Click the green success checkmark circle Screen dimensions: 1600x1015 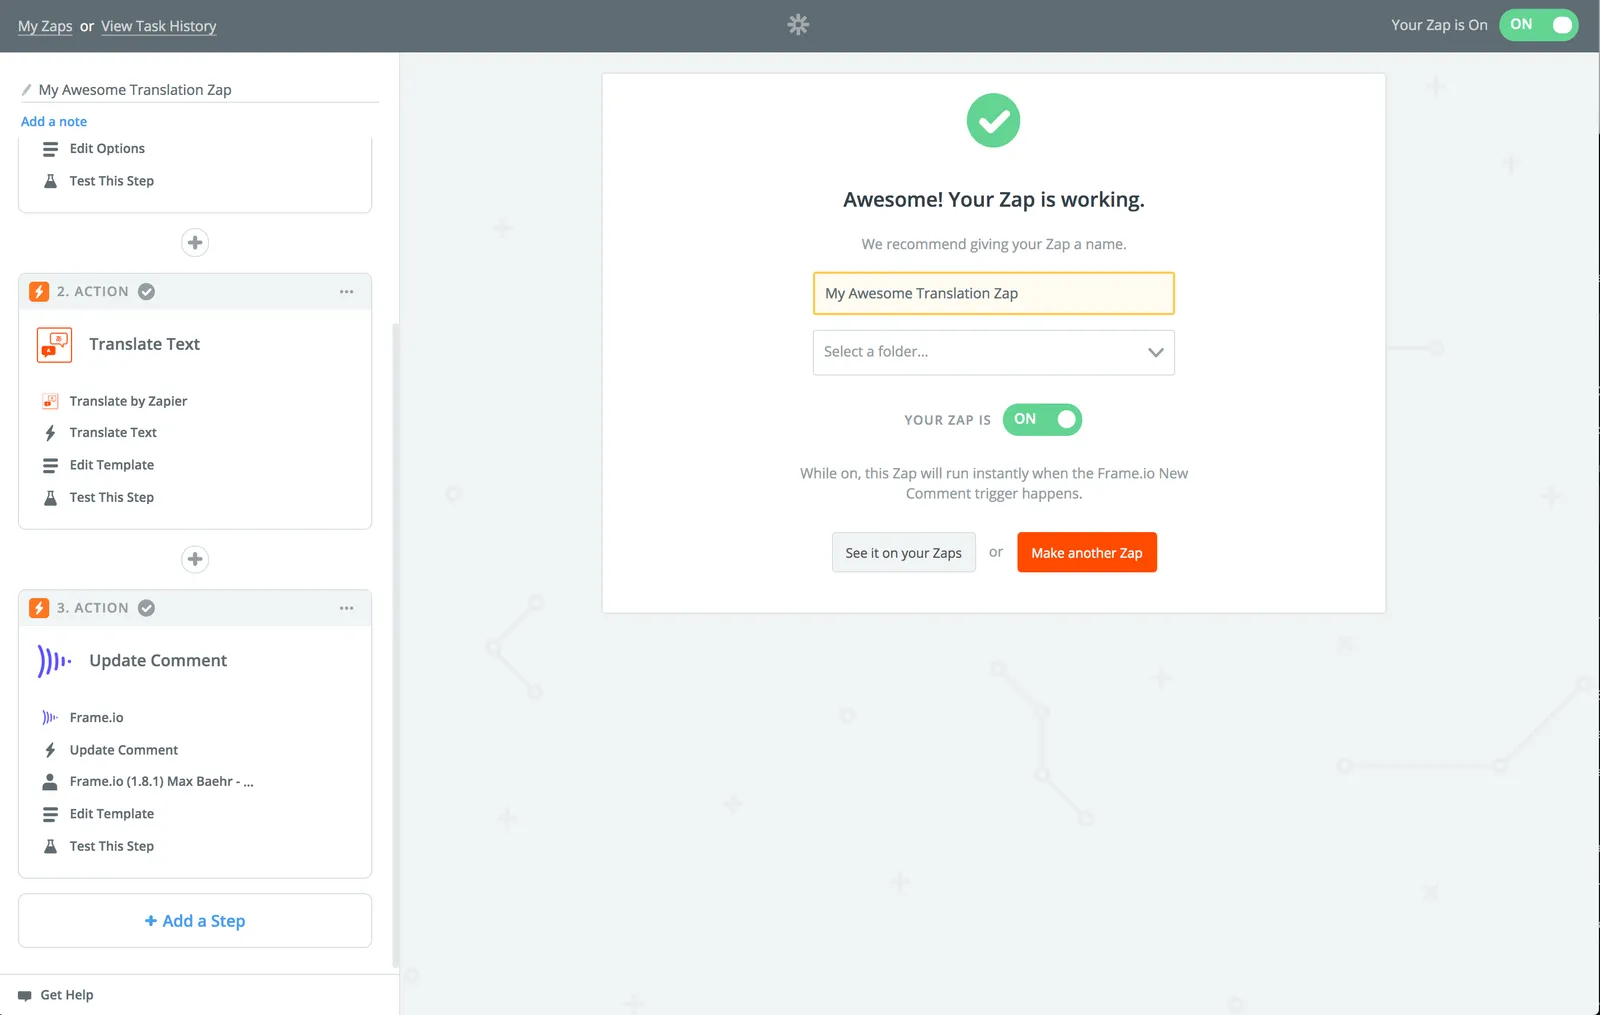click(993, 120)
